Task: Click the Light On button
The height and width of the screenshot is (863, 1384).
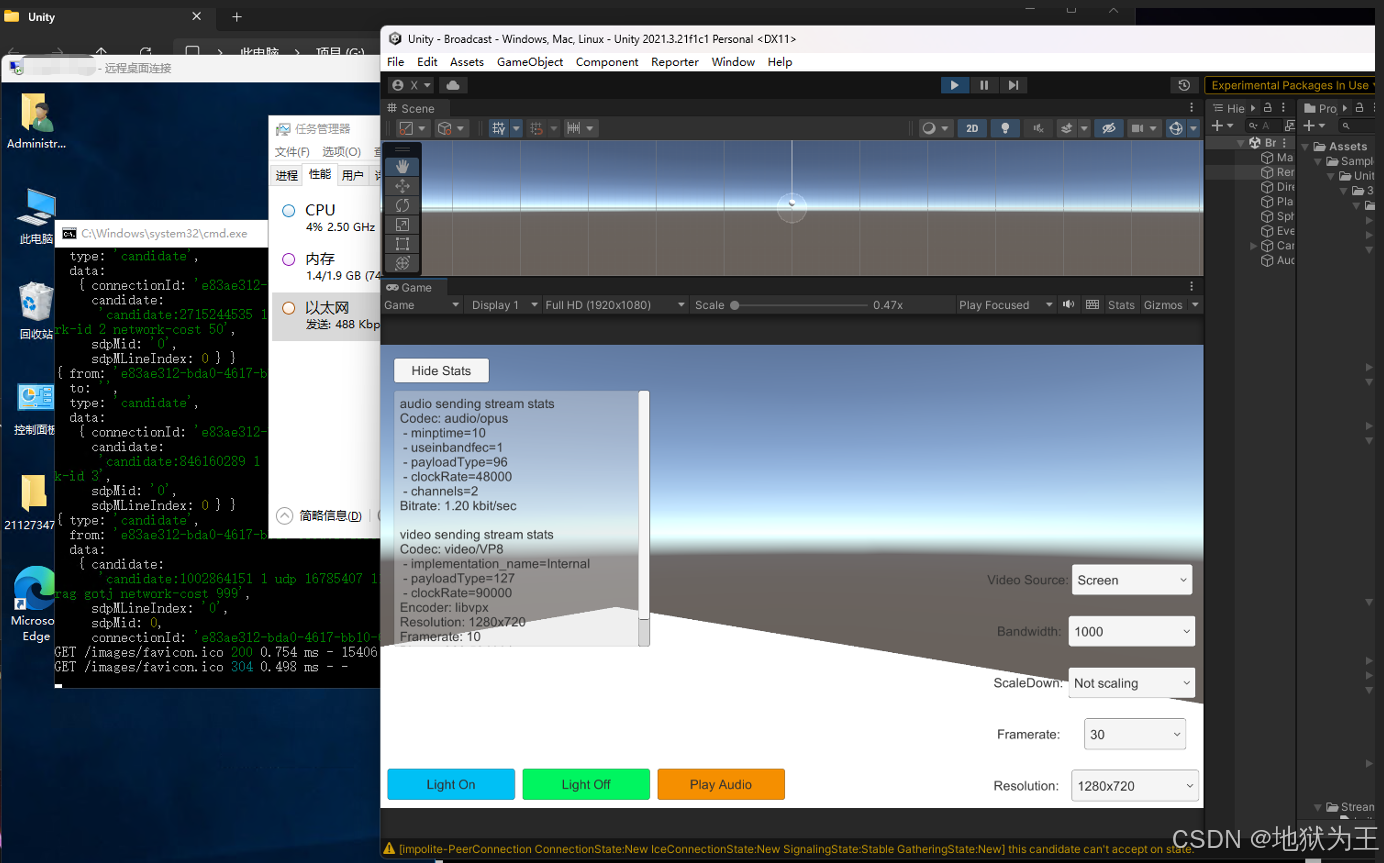Action: pos(451,784)
